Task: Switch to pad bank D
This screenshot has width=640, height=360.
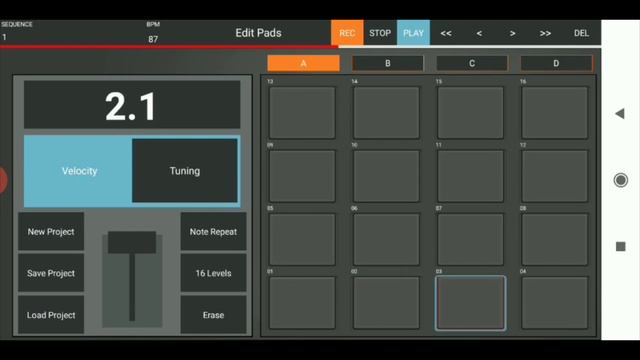Action: (556, 63)
